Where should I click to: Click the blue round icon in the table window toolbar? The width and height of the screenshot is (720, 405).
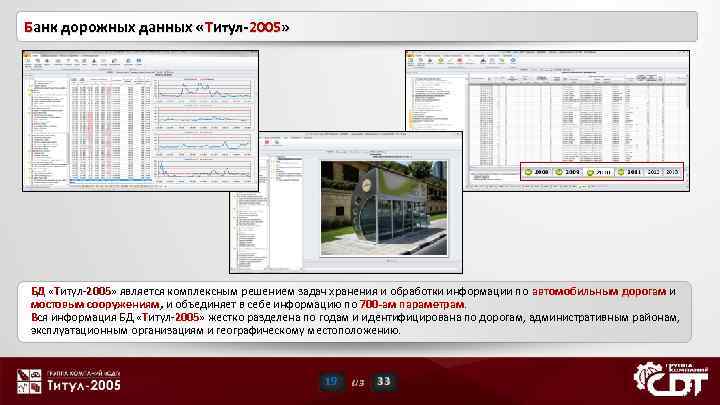pos(513,61)
